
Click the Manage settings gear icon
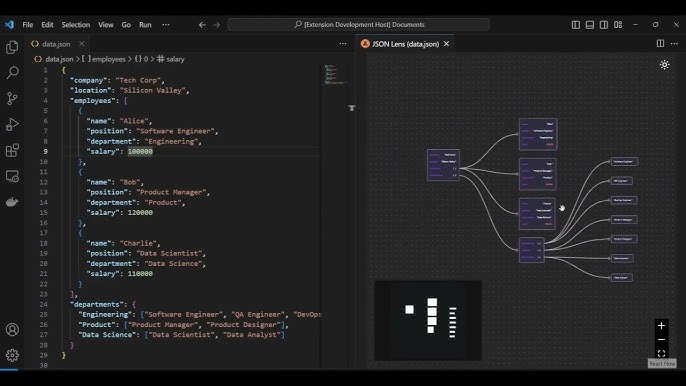coord(12,355)
